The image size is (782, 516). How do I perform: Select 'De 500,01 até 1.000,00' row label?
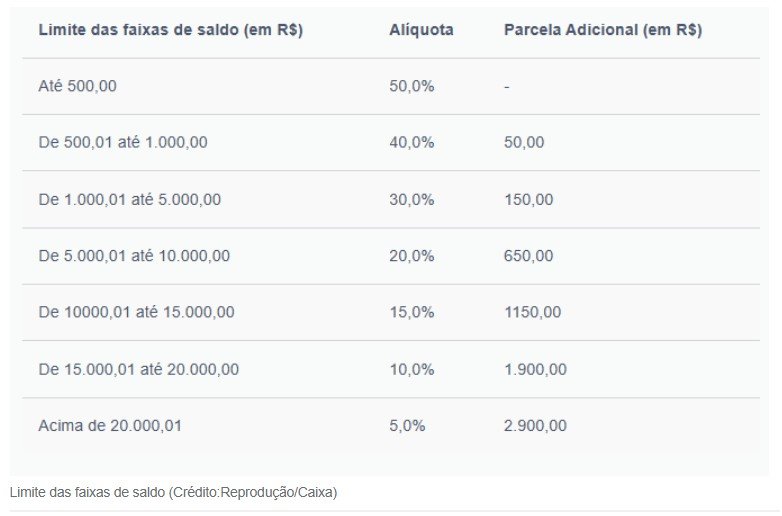click(123, 143)
